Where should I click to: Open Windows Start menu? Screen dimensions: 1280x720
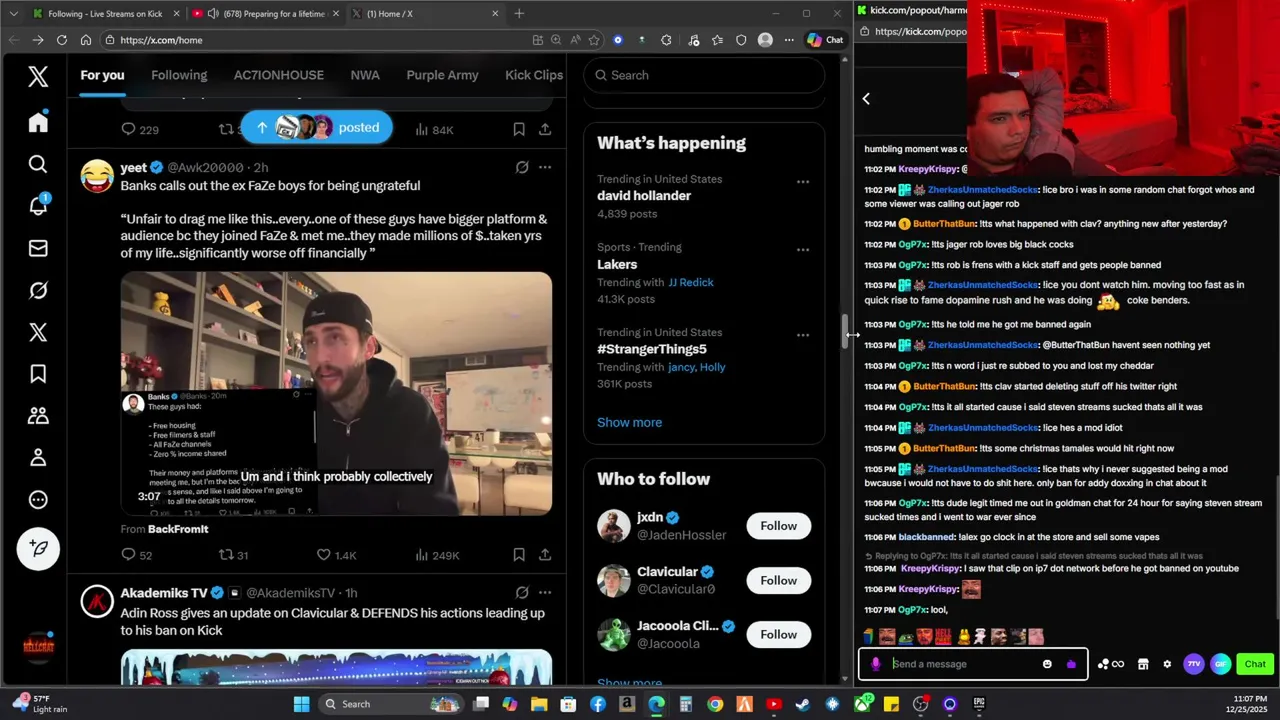coord(301,704)
